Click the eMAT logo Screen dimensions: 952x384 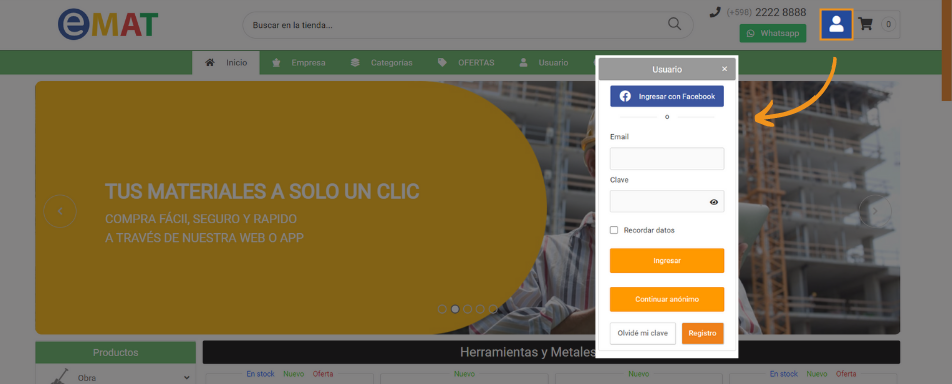pyautogui.click(x=107, y=25)
